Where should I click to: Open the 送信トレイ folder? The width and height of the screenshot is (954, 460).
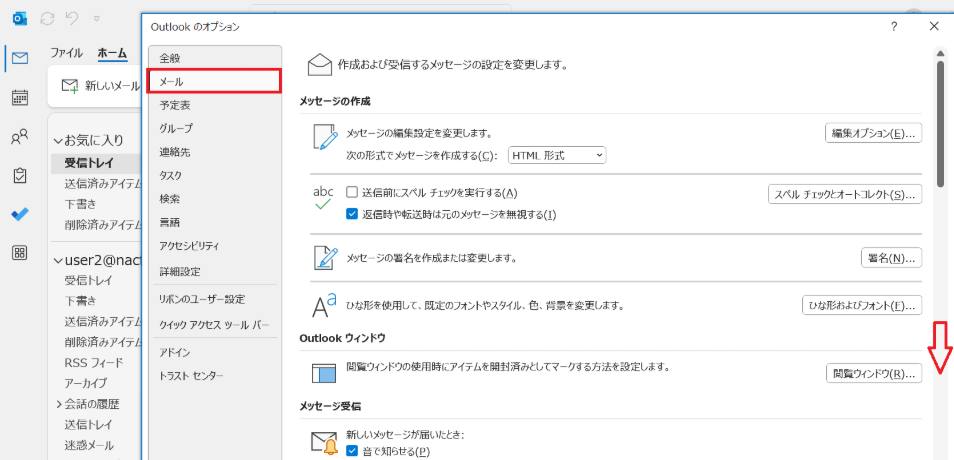(88, 424)
